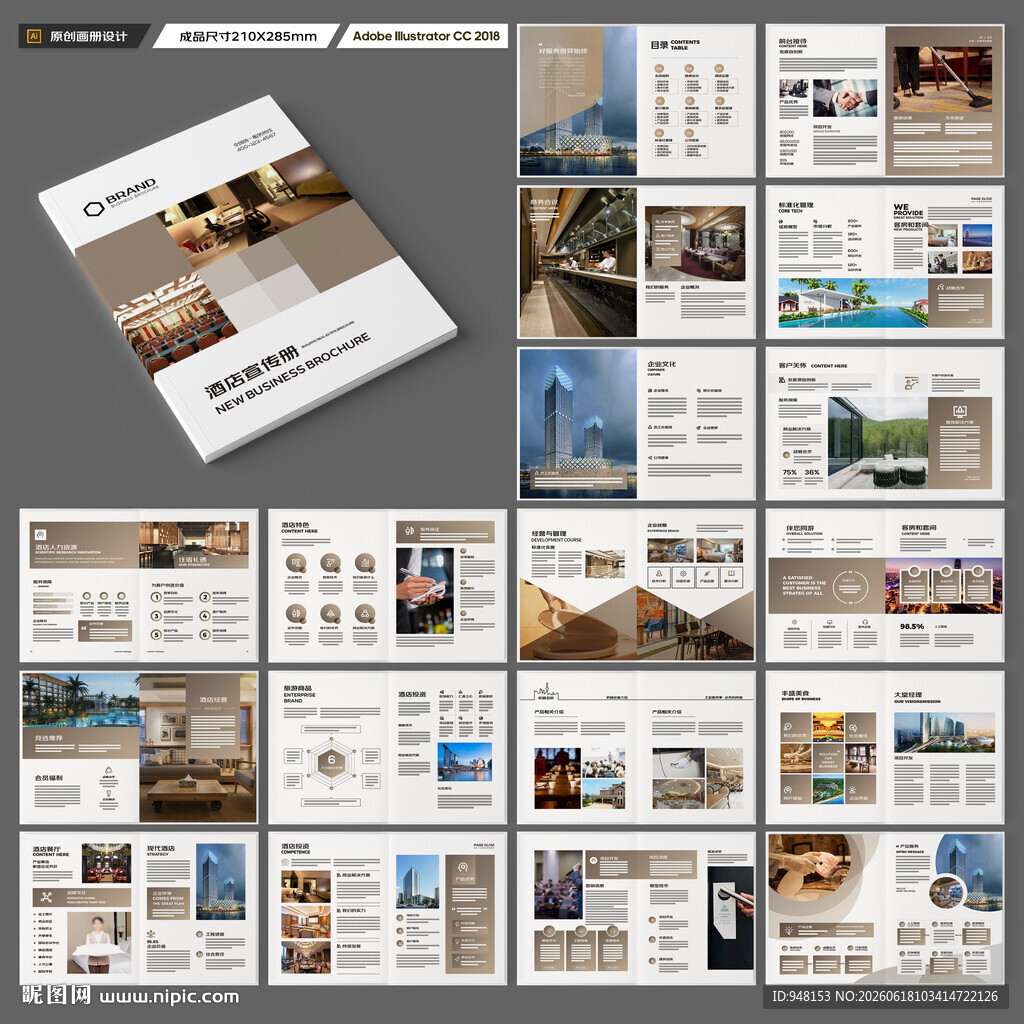Open the forest-view terrace photo
Screen dimensions: 1024x1024
coord(878,443)
